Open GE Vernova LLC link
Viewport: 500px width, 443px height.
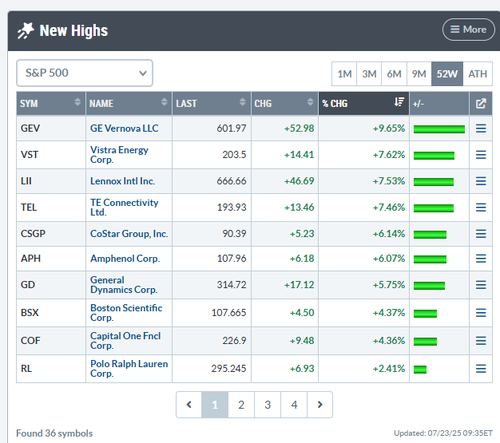coord(124,128)
